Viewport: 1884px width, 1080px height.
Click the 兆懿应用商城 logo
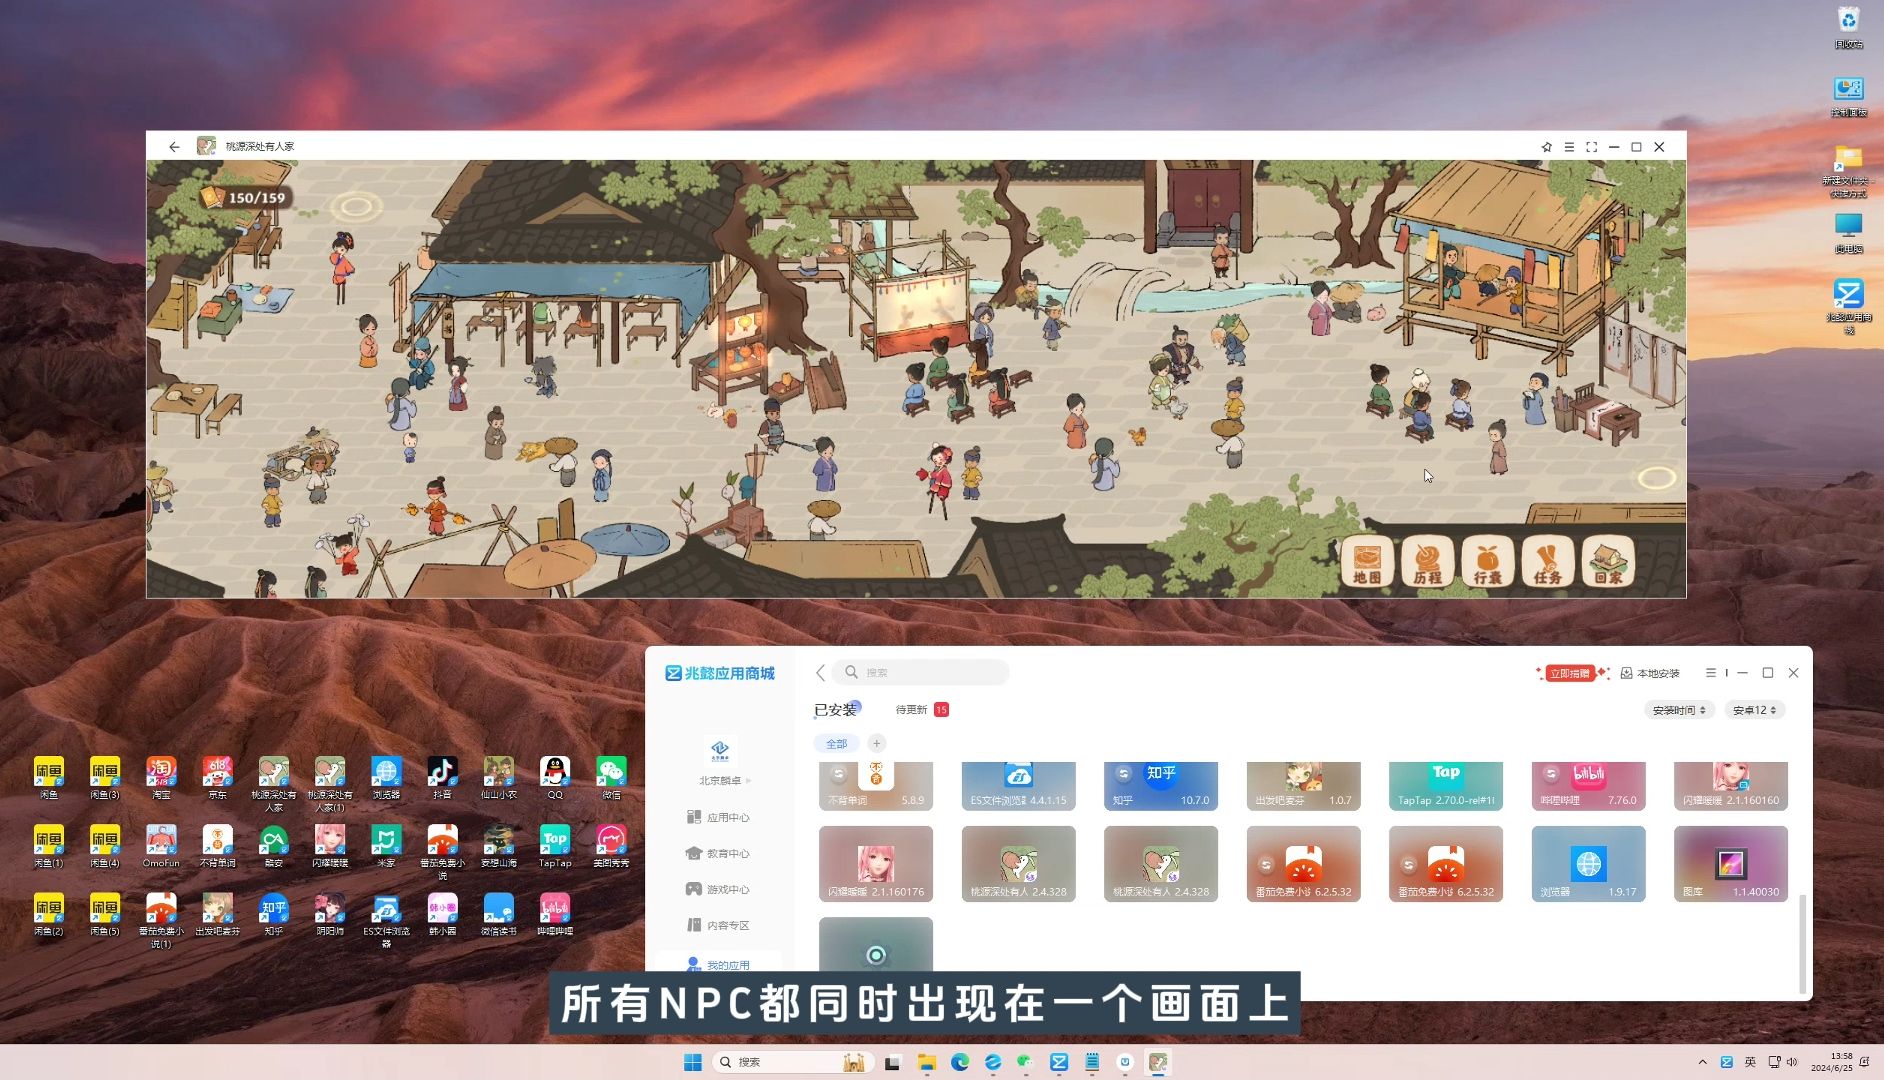(x=720, y=673)
